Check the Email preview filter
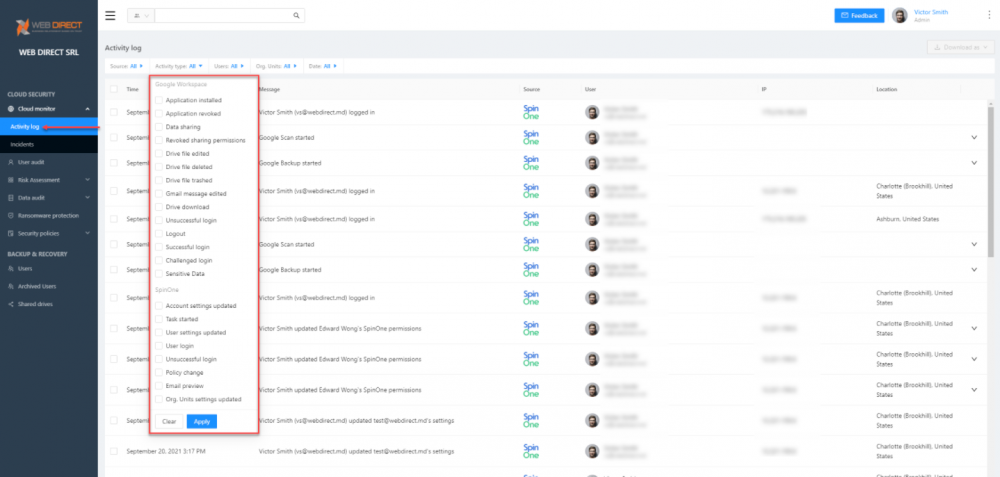Screen dimensions: 1000x477 pyautogui.click(x=159, y=386)
